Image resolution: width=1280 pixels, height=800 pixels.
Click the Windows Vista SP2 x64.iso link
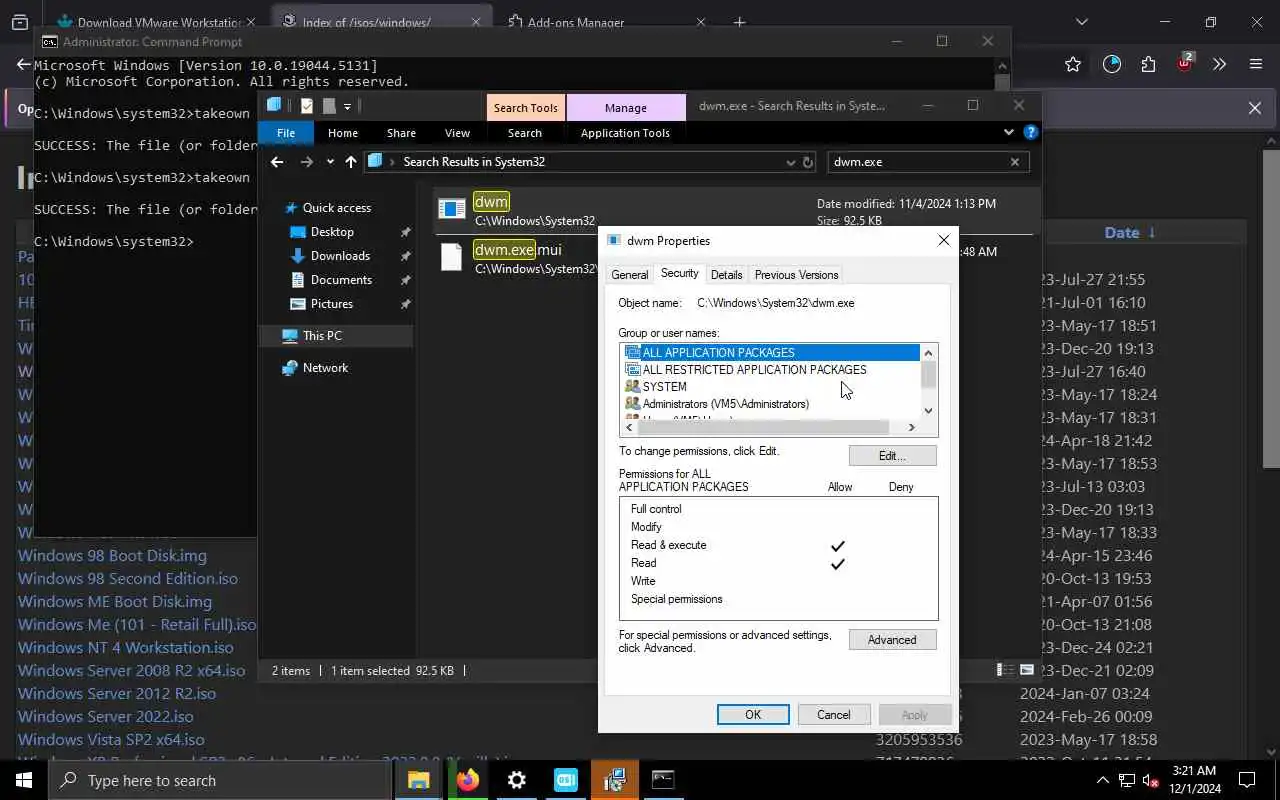[111, 739]
